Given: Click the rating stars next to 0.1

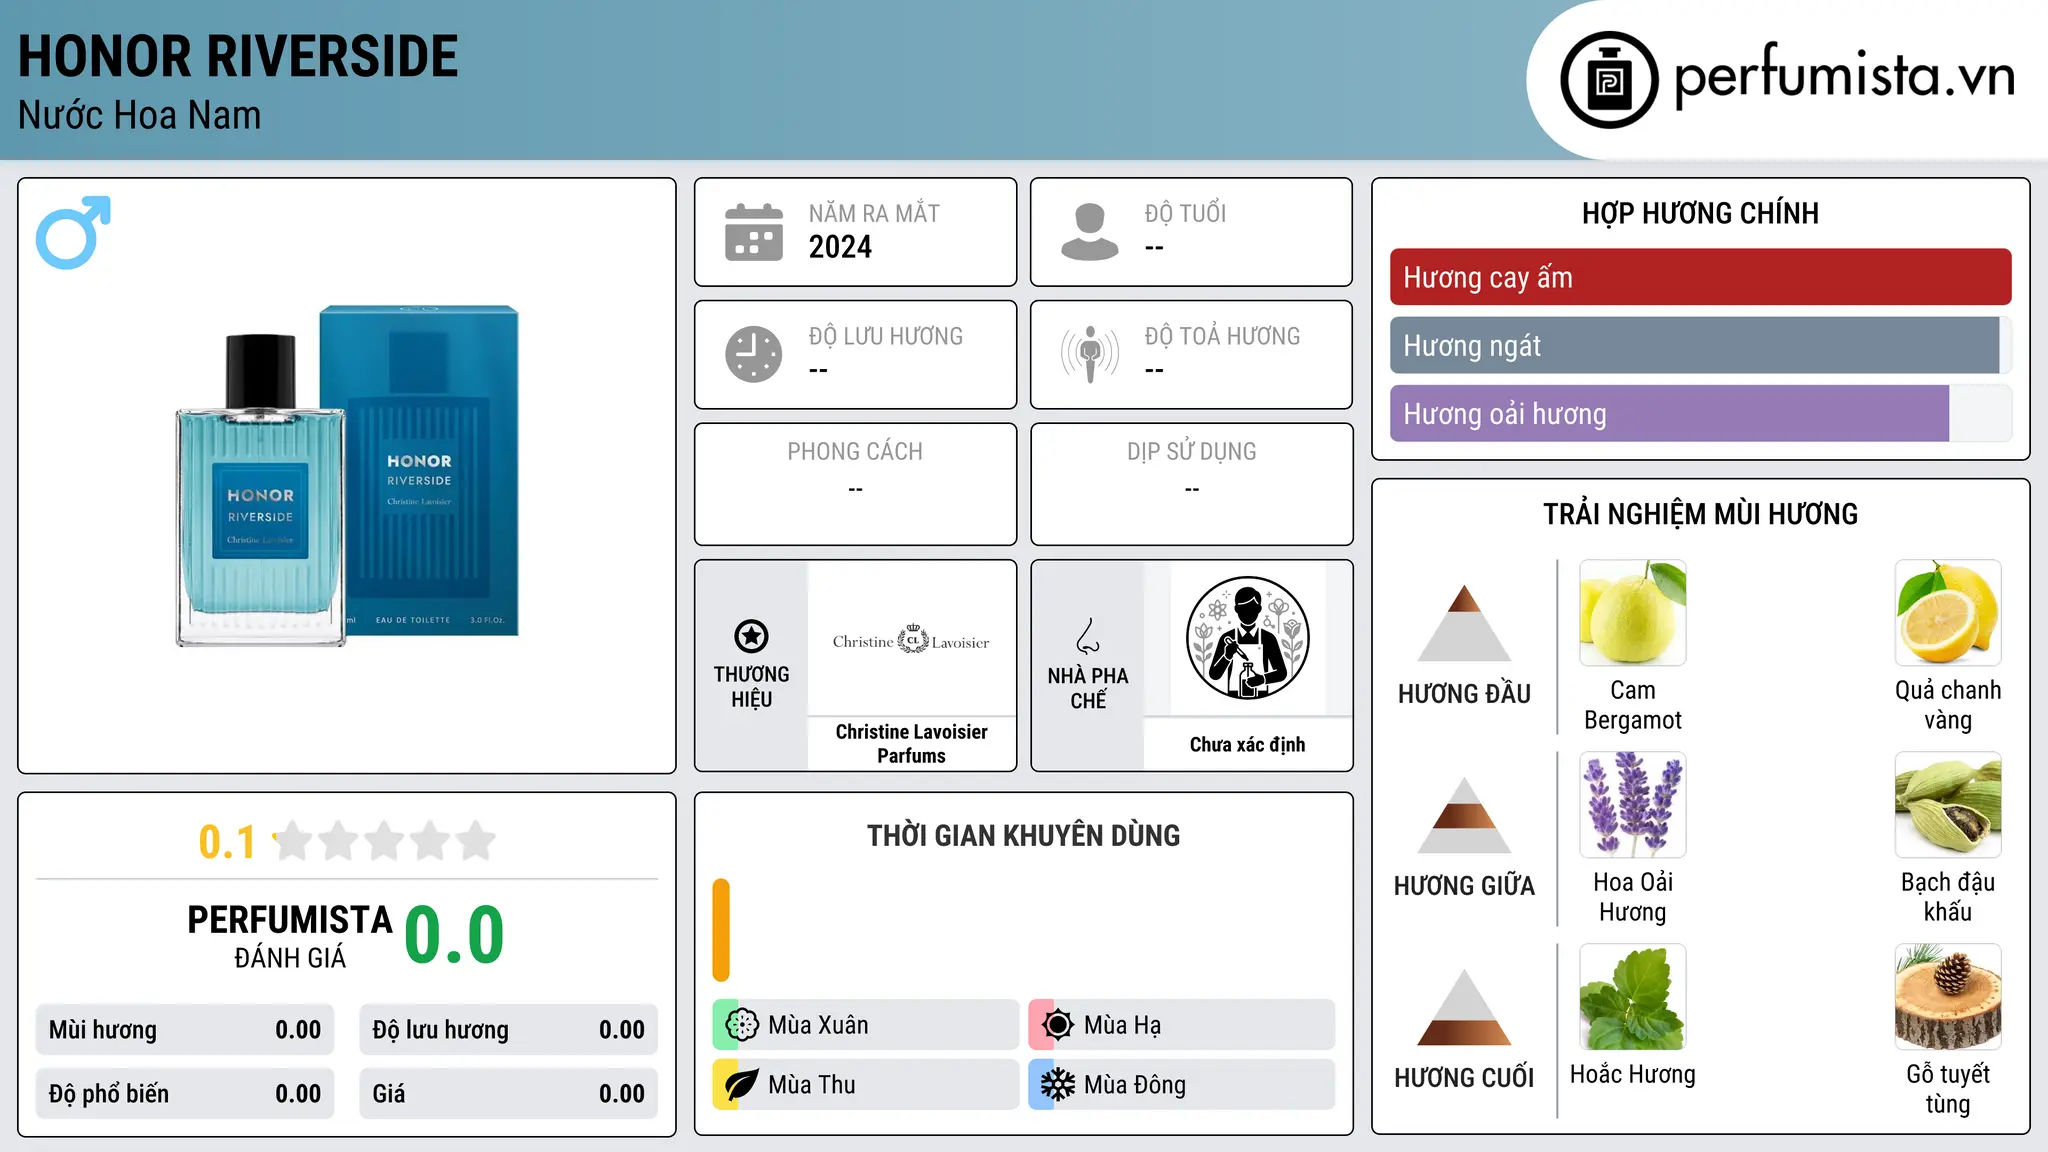Looking at the screenshot, I should pyautogui.click(x=385, y=841).
